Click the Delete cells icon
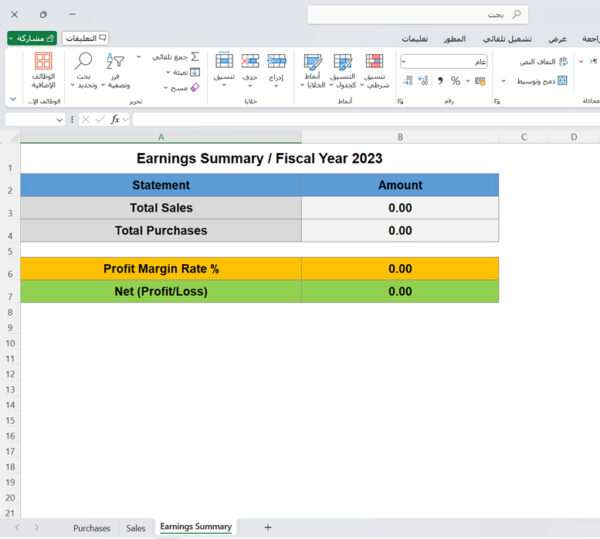Image resolution: width=600 pixels, height=539 pixels. point(250,63)
